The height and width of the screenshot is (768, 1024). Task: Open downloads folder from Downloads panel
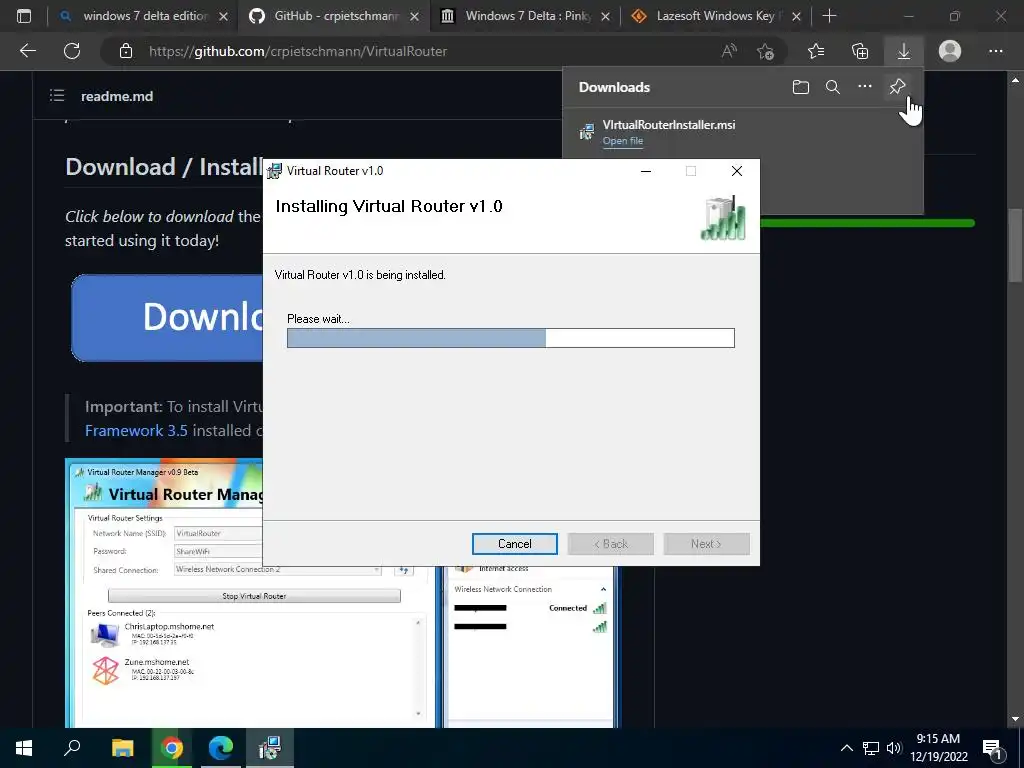801,87
